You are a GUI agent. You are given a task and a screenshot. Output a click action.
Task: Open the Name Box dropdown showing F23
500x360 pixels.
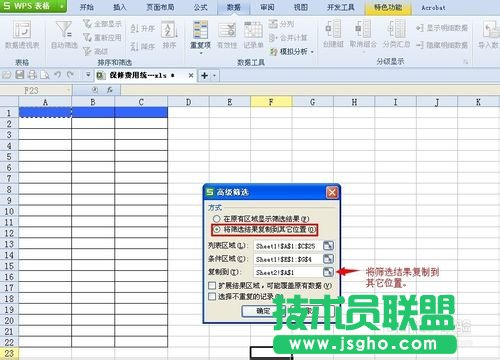click(x=68, y=90)
